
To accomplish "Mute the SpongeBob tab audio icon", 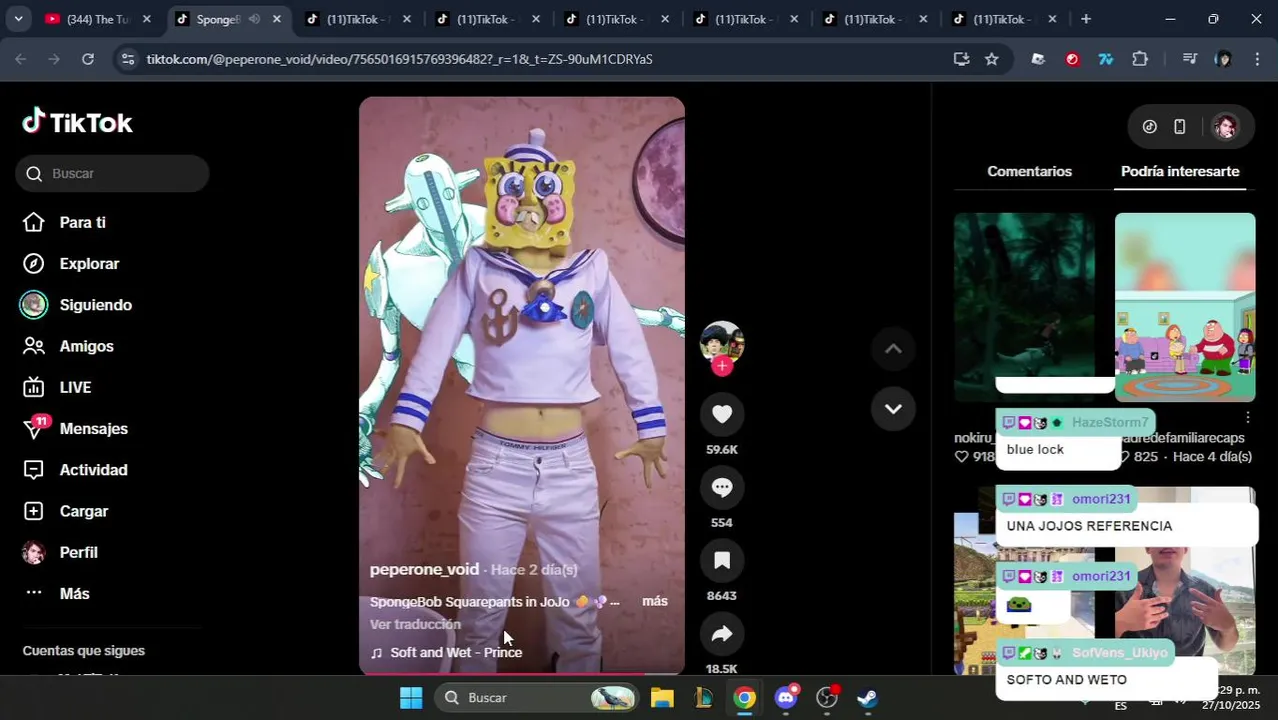I will (x=254, y=19).
